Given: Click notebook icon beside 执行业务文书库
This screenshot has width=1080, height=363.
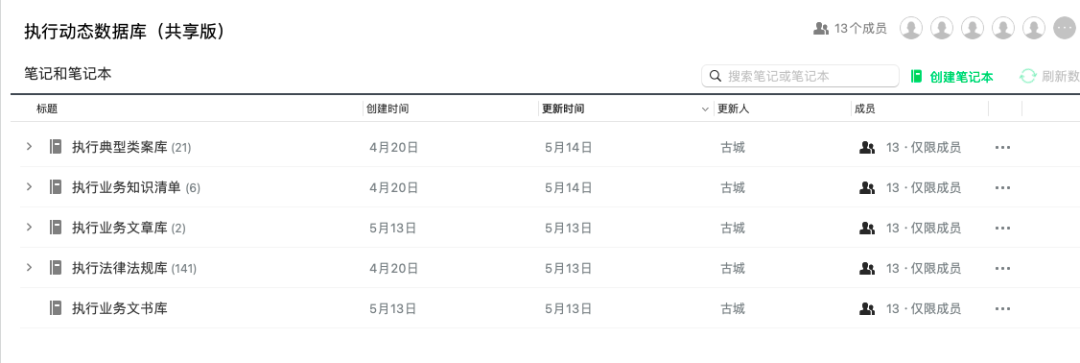Looking at the screenshot, I should [x=56, y=309].
